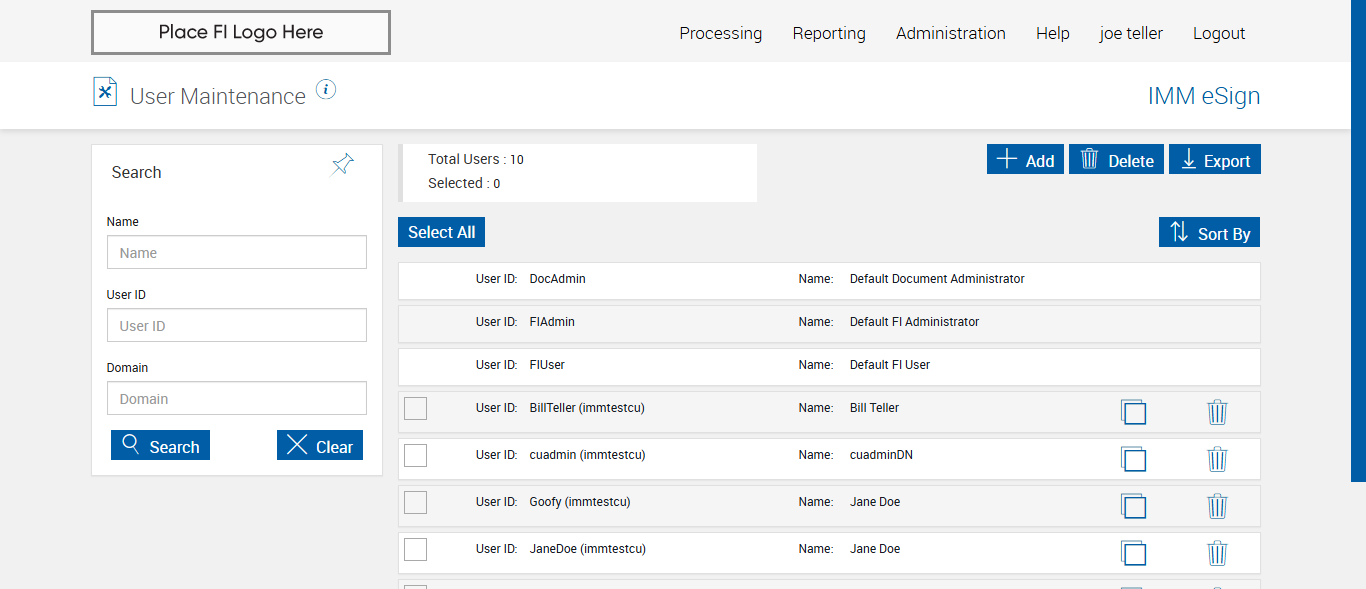The image size is (1366, 589).
Task: Open the Reporting menu
Action: (x=829, y=33)
